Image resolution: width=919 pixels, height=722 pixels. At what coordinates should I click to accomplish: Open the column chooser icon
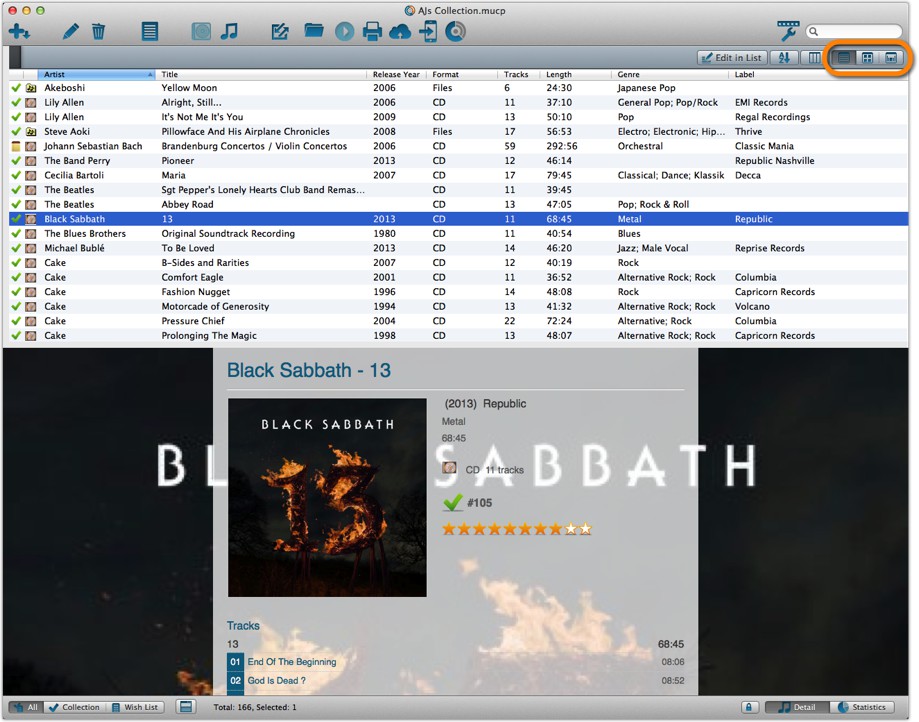[x=815, y=57]
